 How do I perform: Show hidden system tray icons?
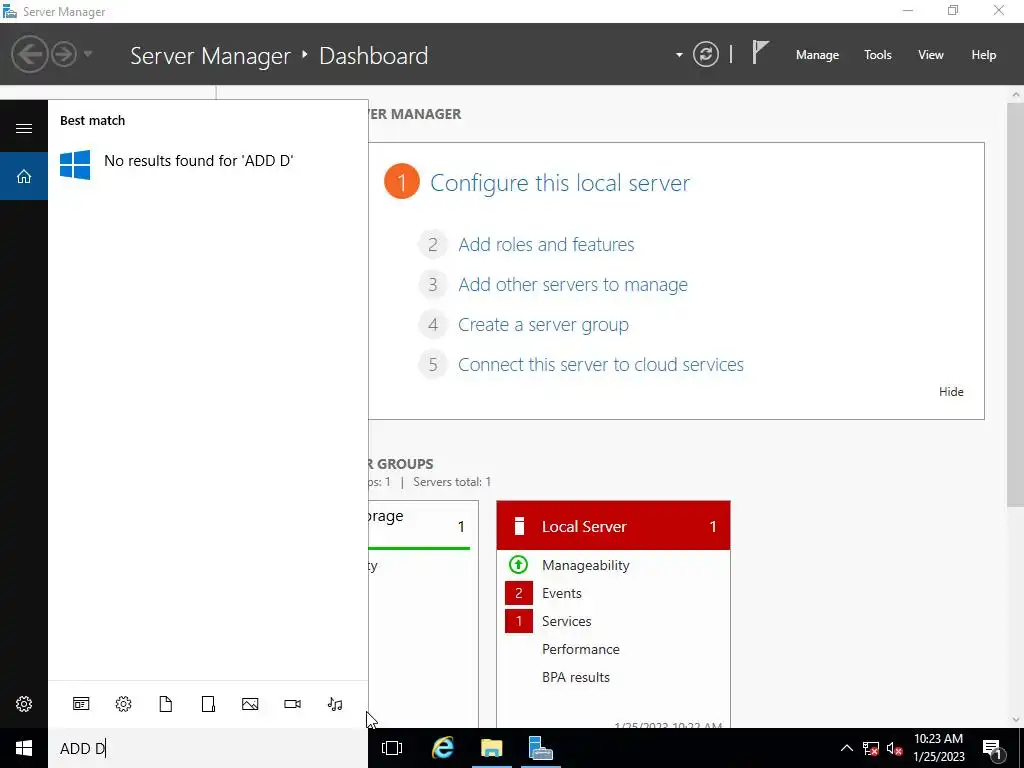[x=846, y=748]
